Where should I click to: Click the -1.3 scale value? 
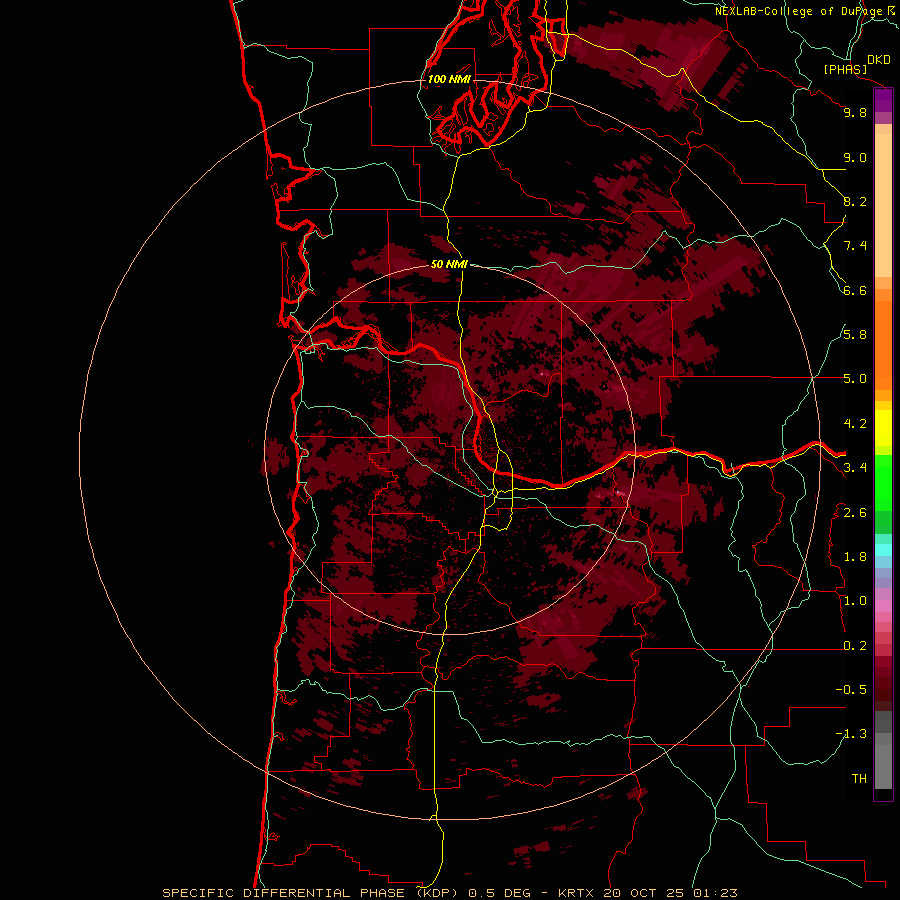click(851, 734)
